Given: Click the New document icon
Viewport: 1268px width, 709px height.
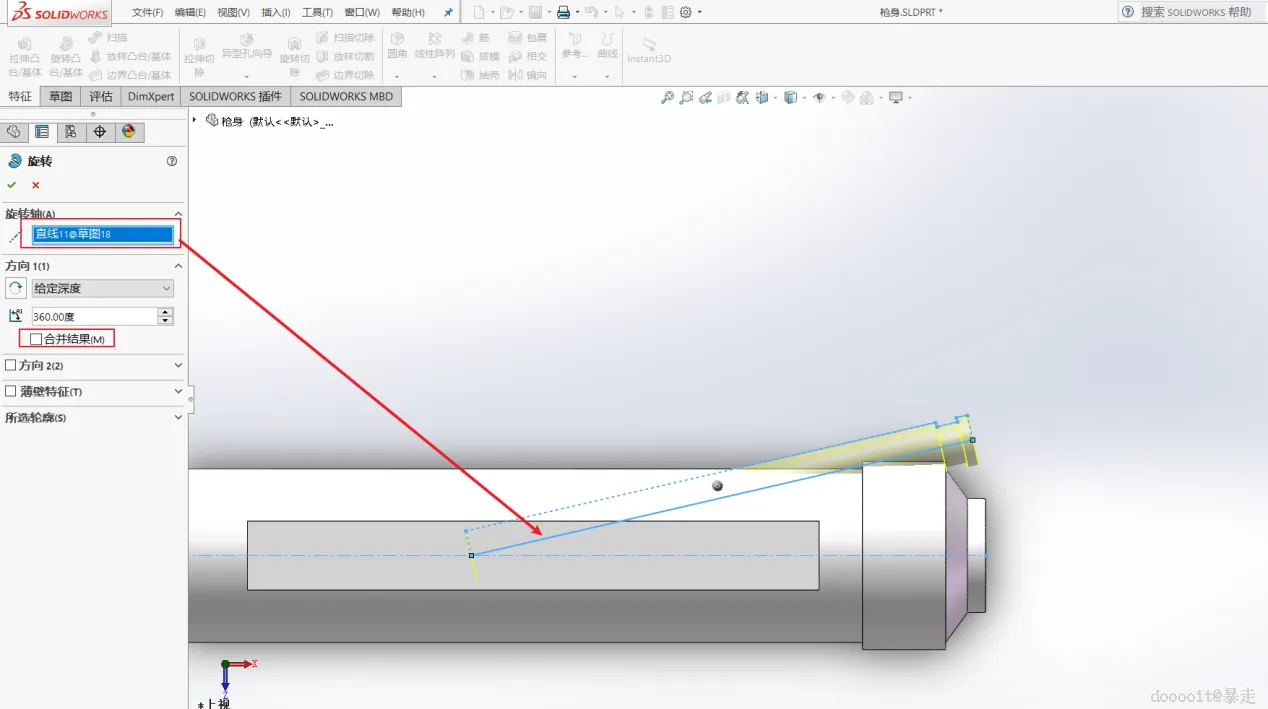Looking at the screenshot, I should click(x=479, y=12).
